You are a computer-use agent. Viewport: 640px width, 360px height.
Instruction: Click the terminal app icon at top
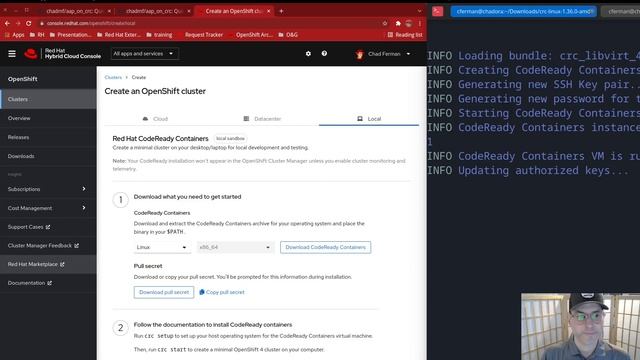point(438,11)
